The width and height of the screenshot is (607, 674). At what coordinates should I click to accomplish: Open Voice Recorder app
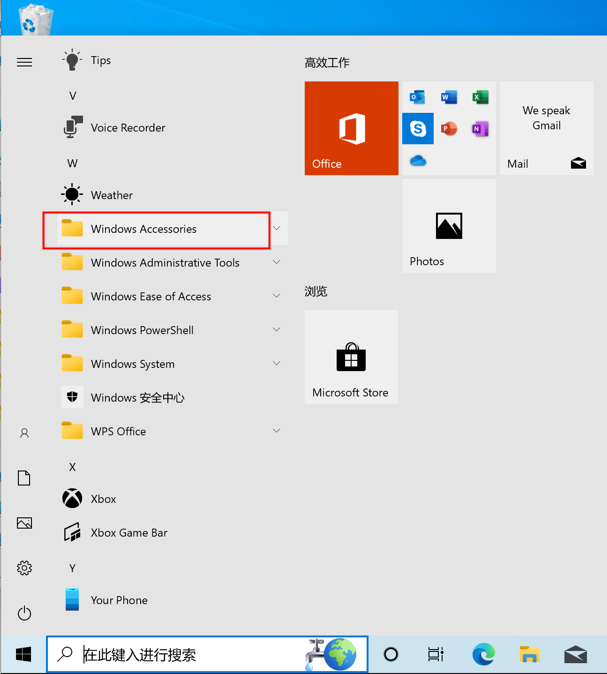click(x=127, y=128)
